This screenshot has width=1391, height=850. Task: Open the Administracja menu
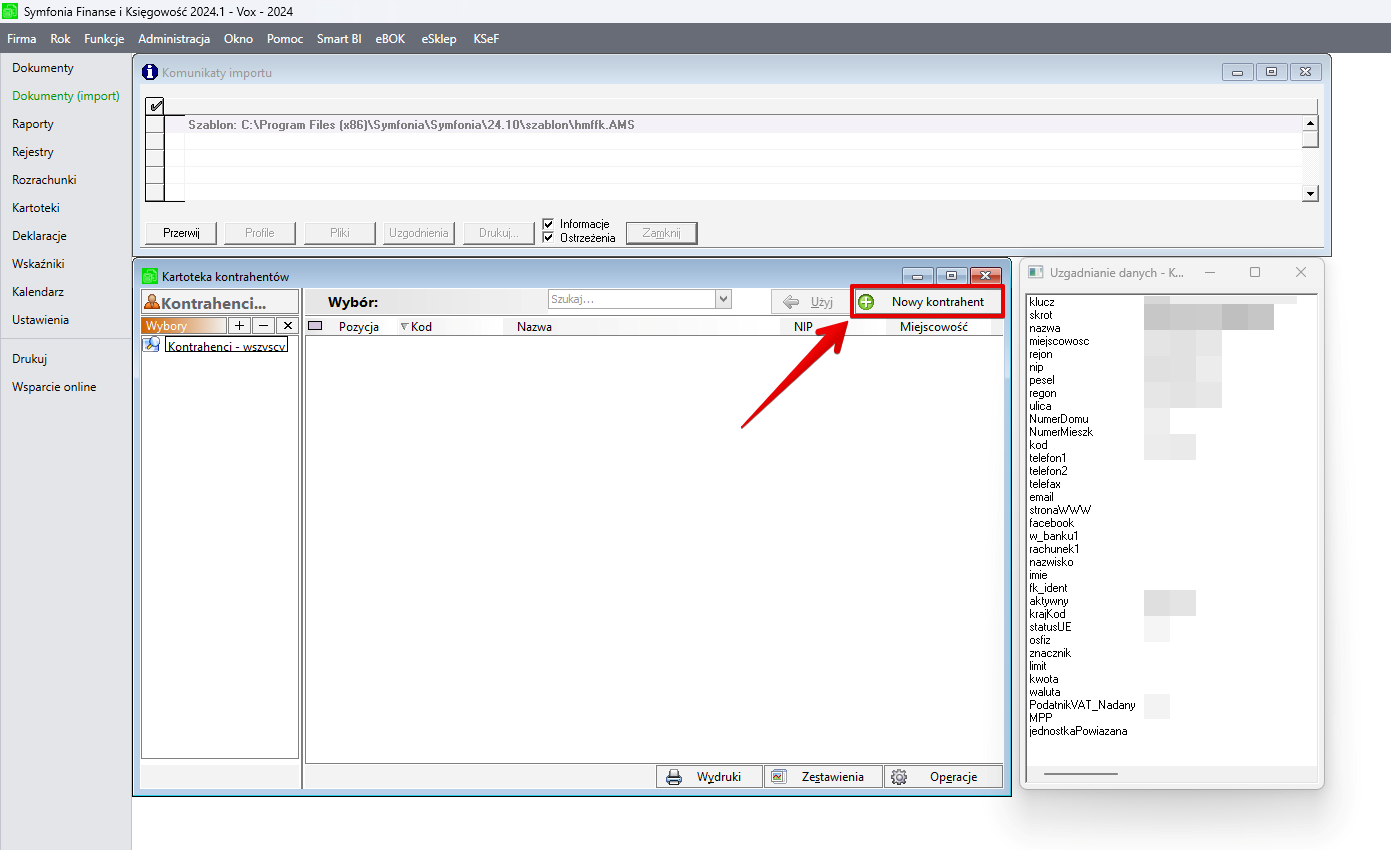(x=174, y=39)
